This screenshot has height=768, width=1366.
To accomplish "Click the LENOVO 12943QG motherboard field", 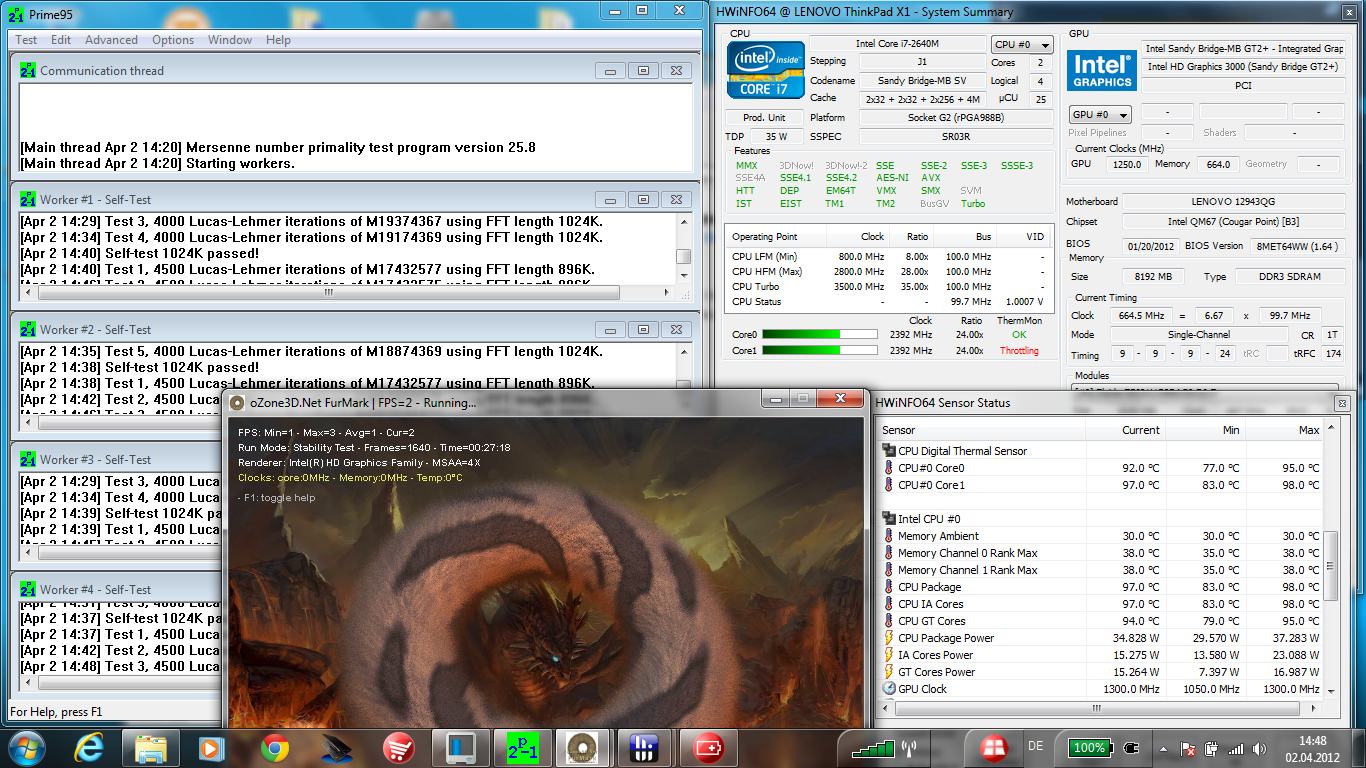I will click(x=1234, y=201).
